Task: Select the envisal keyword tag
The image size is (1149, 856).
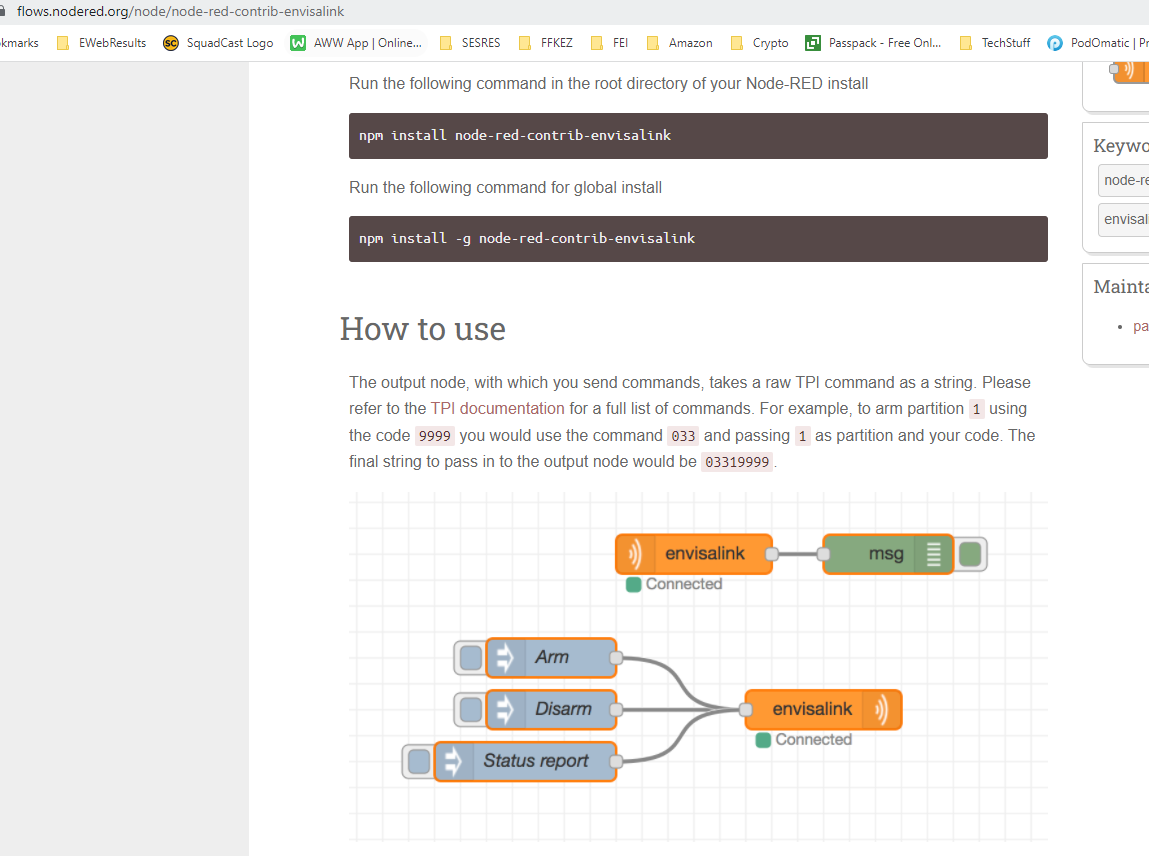Action: click(x=1123, y=220)
